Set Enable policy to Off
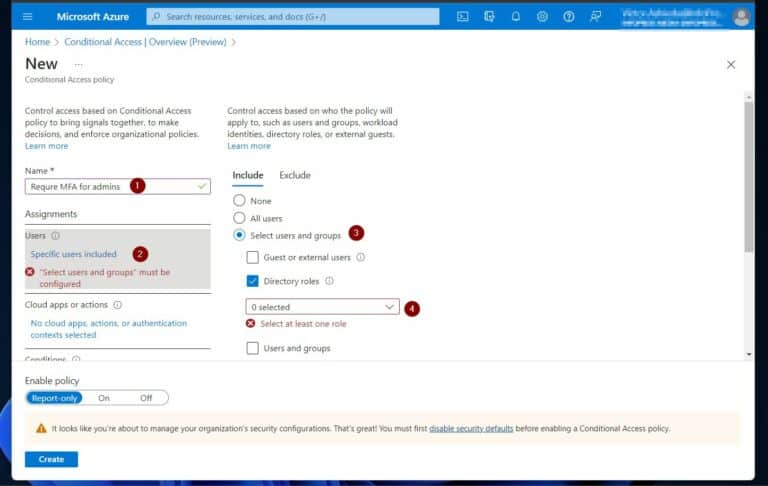The height and width of the screenshot is (486, 768). [146, 398]
